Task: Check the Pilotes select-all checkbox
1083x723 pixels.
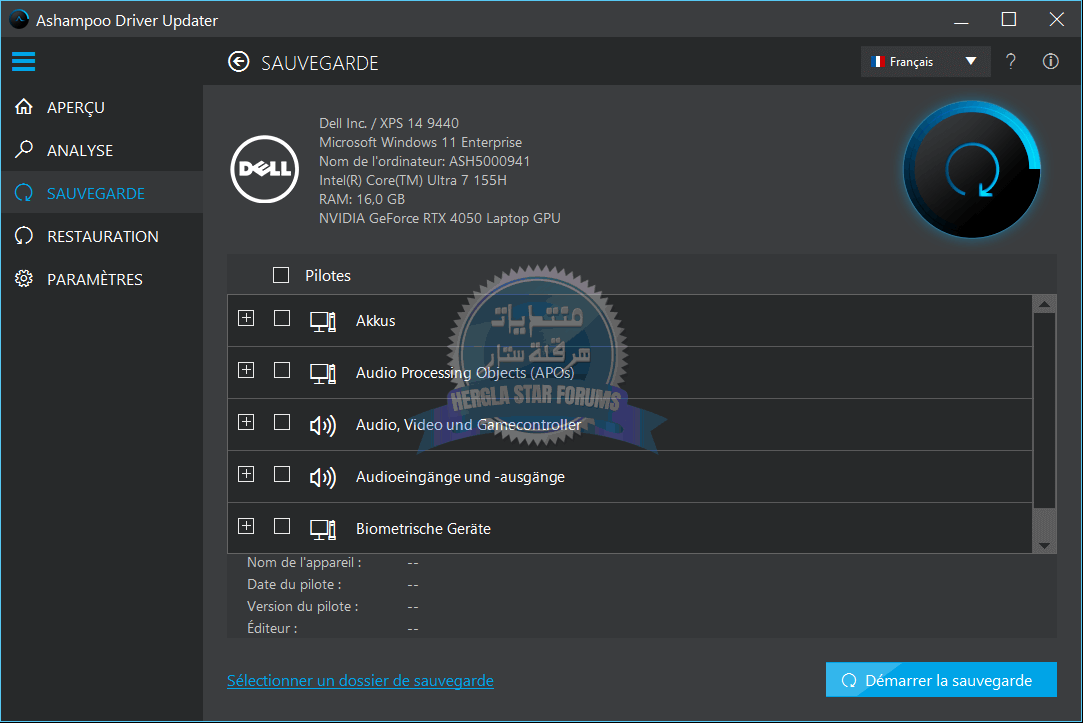Action: pos(281,275)
